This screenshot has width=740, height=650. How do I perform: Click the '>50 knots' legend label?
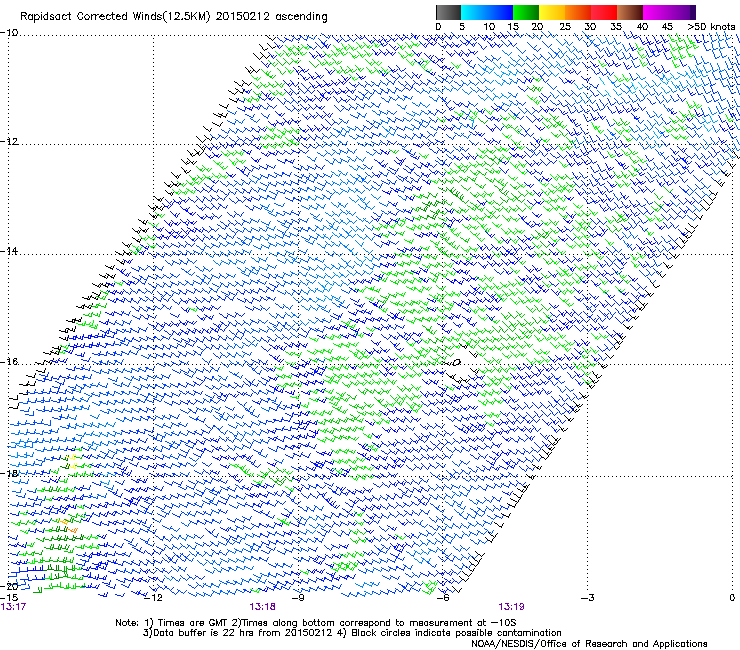[x=711, y=27]
